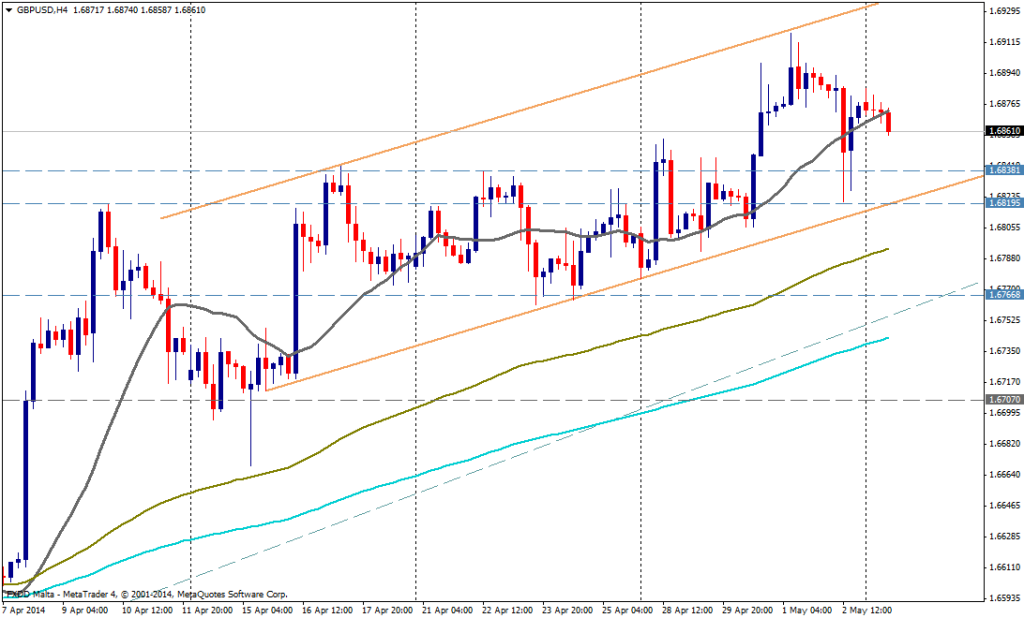1024x618 pixels.
Task: Select the 1.67070 price level tag
Action: [x=1003, y=400]
